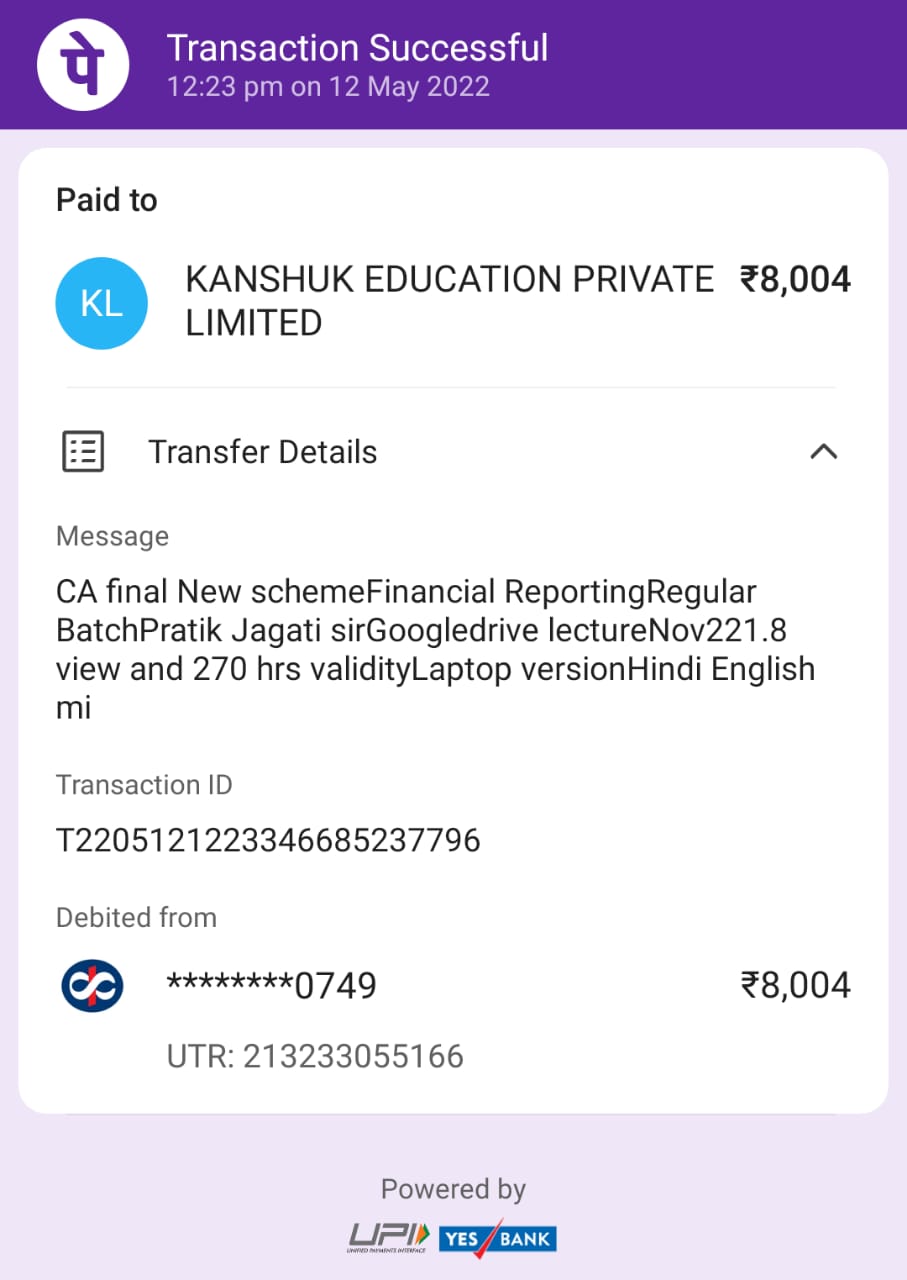Tap the UTR number 213233055166

[315, 1056]
